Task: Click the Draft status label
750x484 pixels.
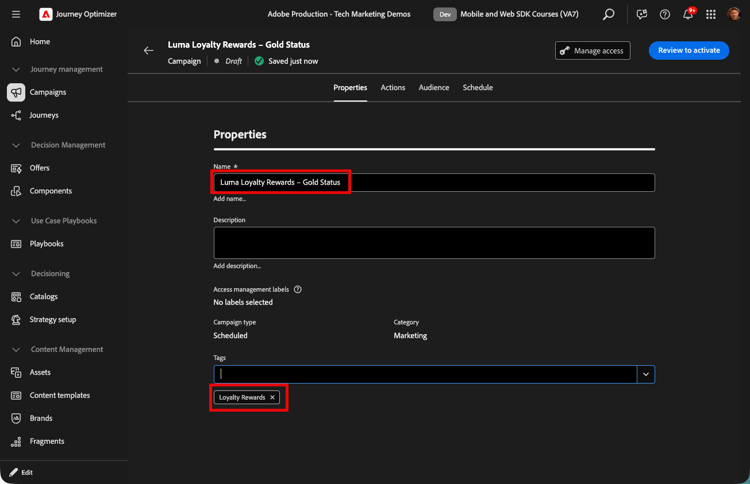Action: 233,61
